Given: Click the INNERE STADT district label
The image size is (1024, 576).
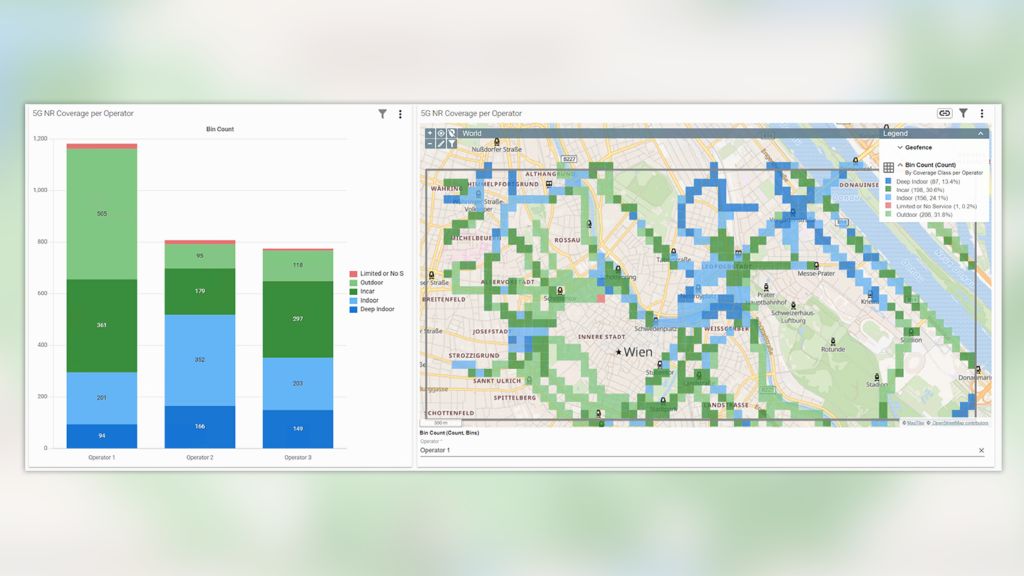Looking at the screenshot, I should click(x=601, y=337).
